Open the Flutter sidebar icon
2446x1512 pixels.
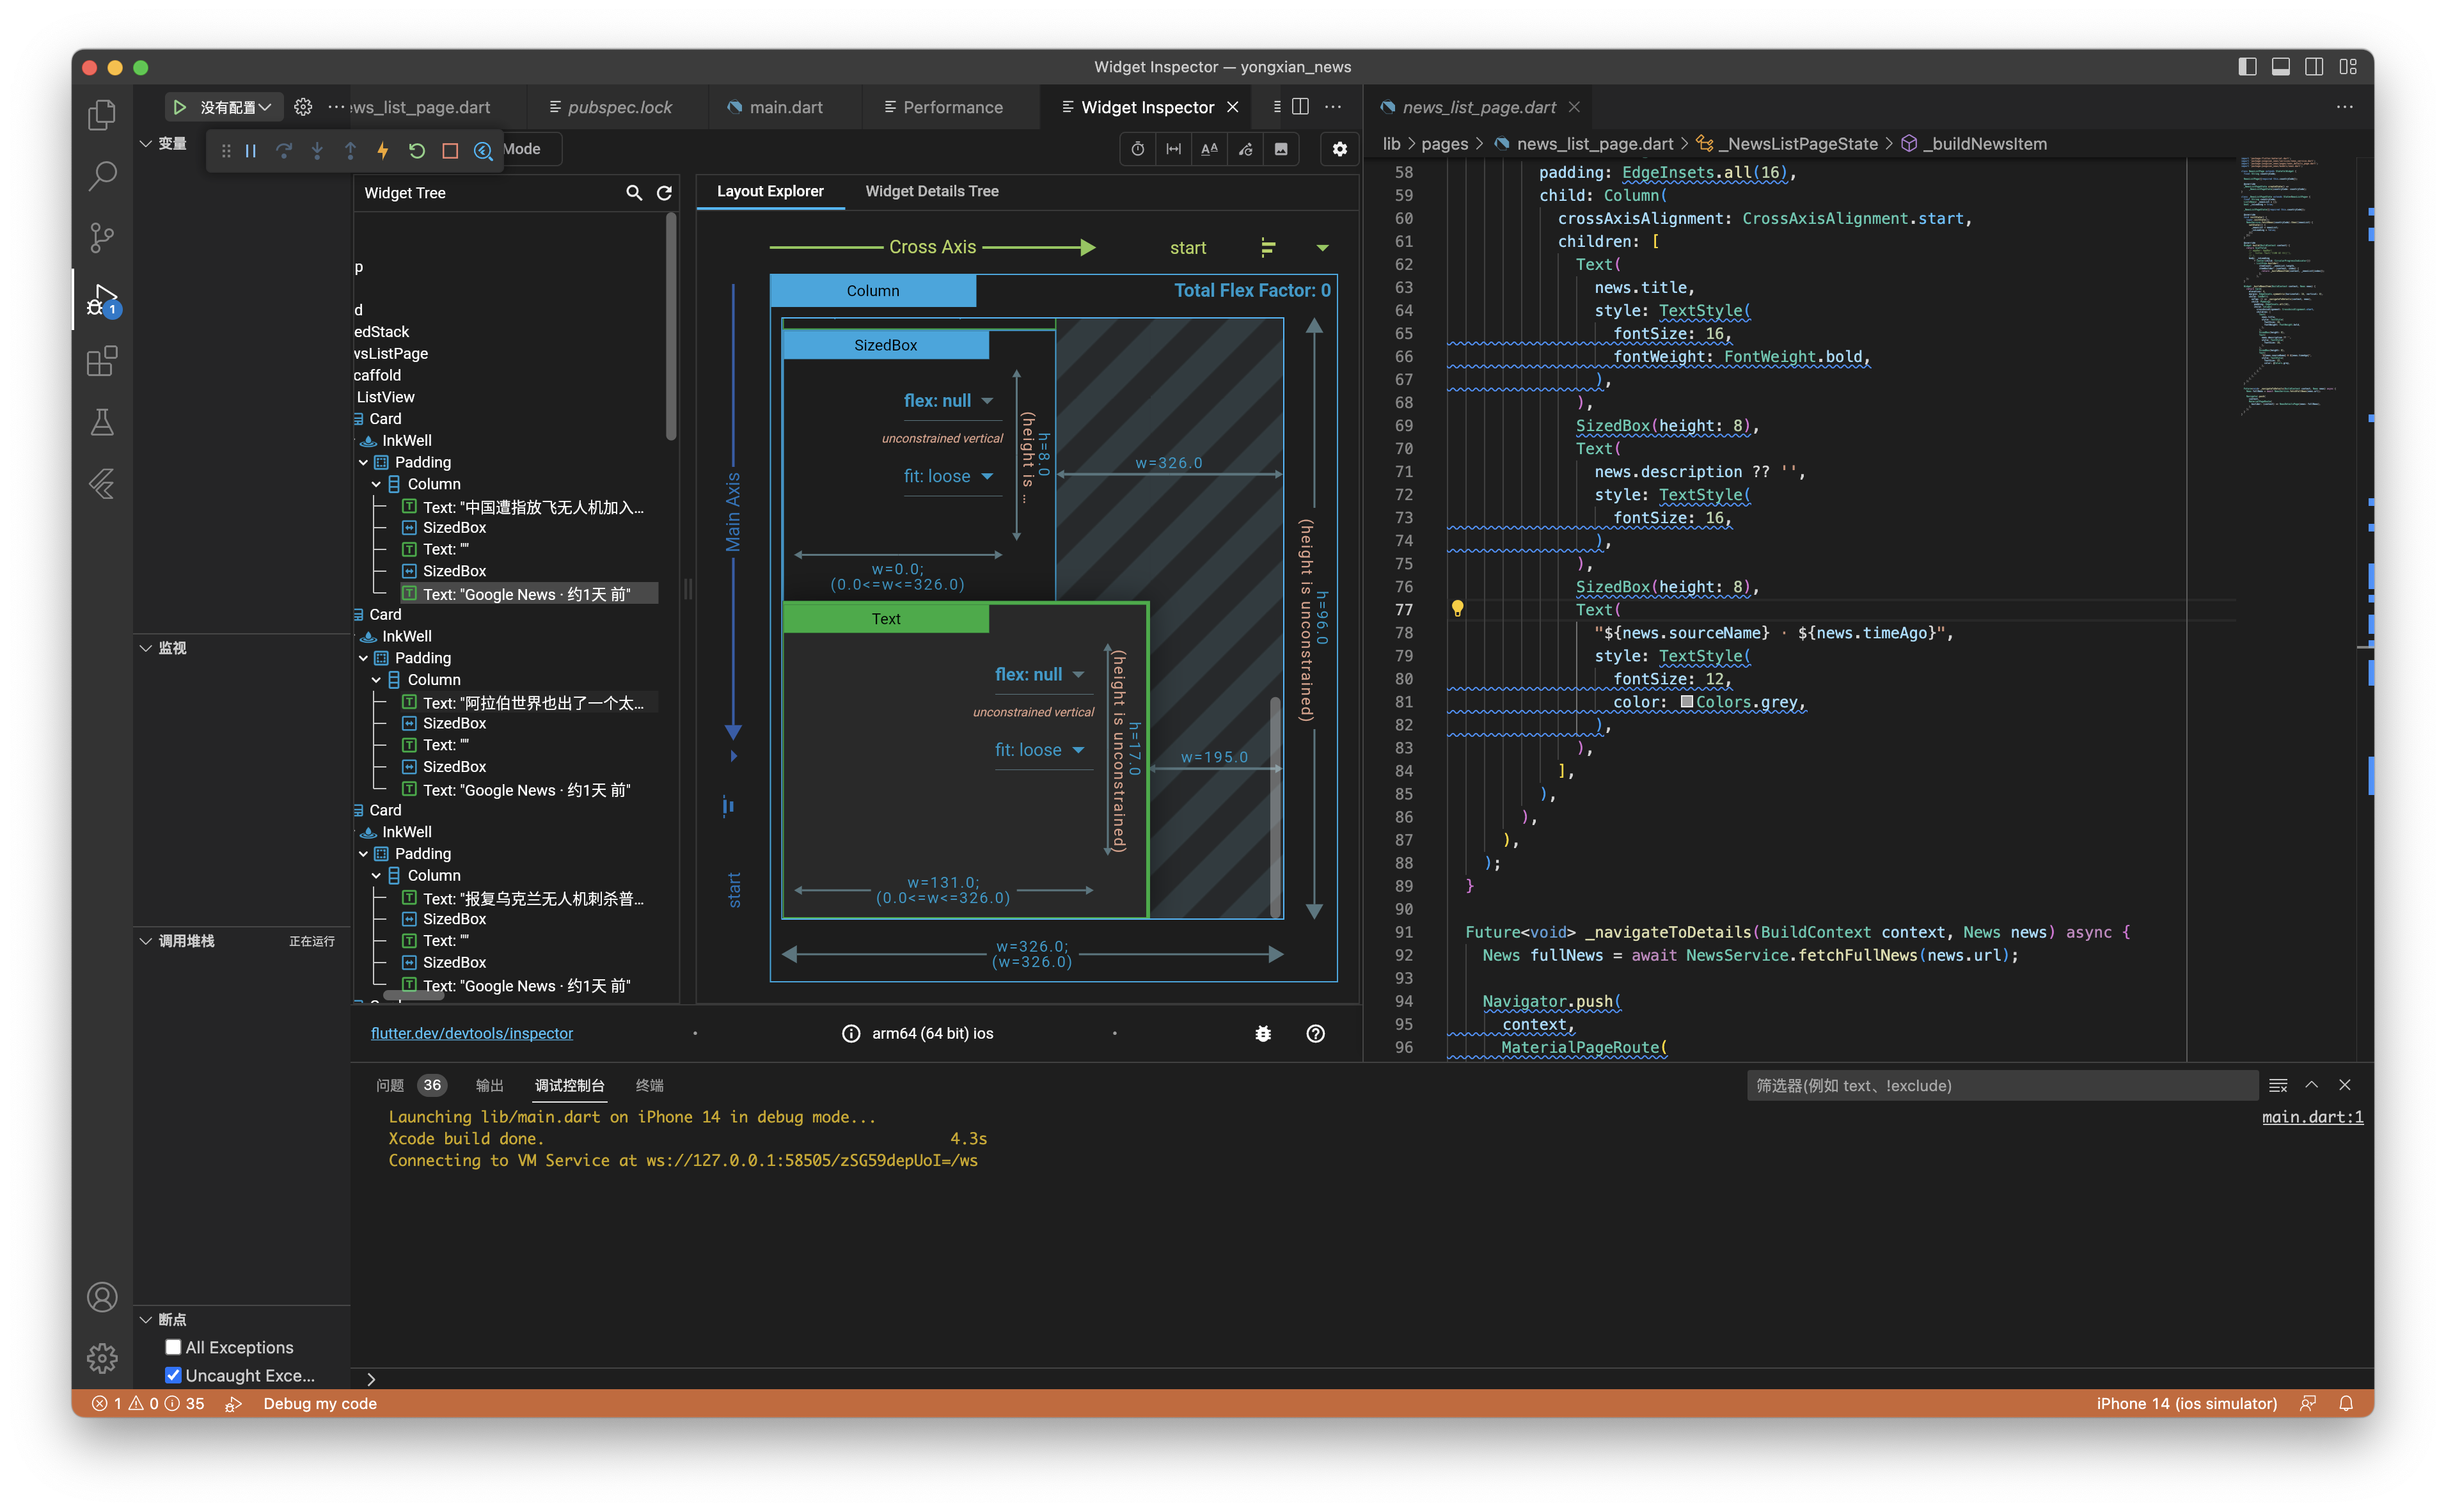coord(102,484)
